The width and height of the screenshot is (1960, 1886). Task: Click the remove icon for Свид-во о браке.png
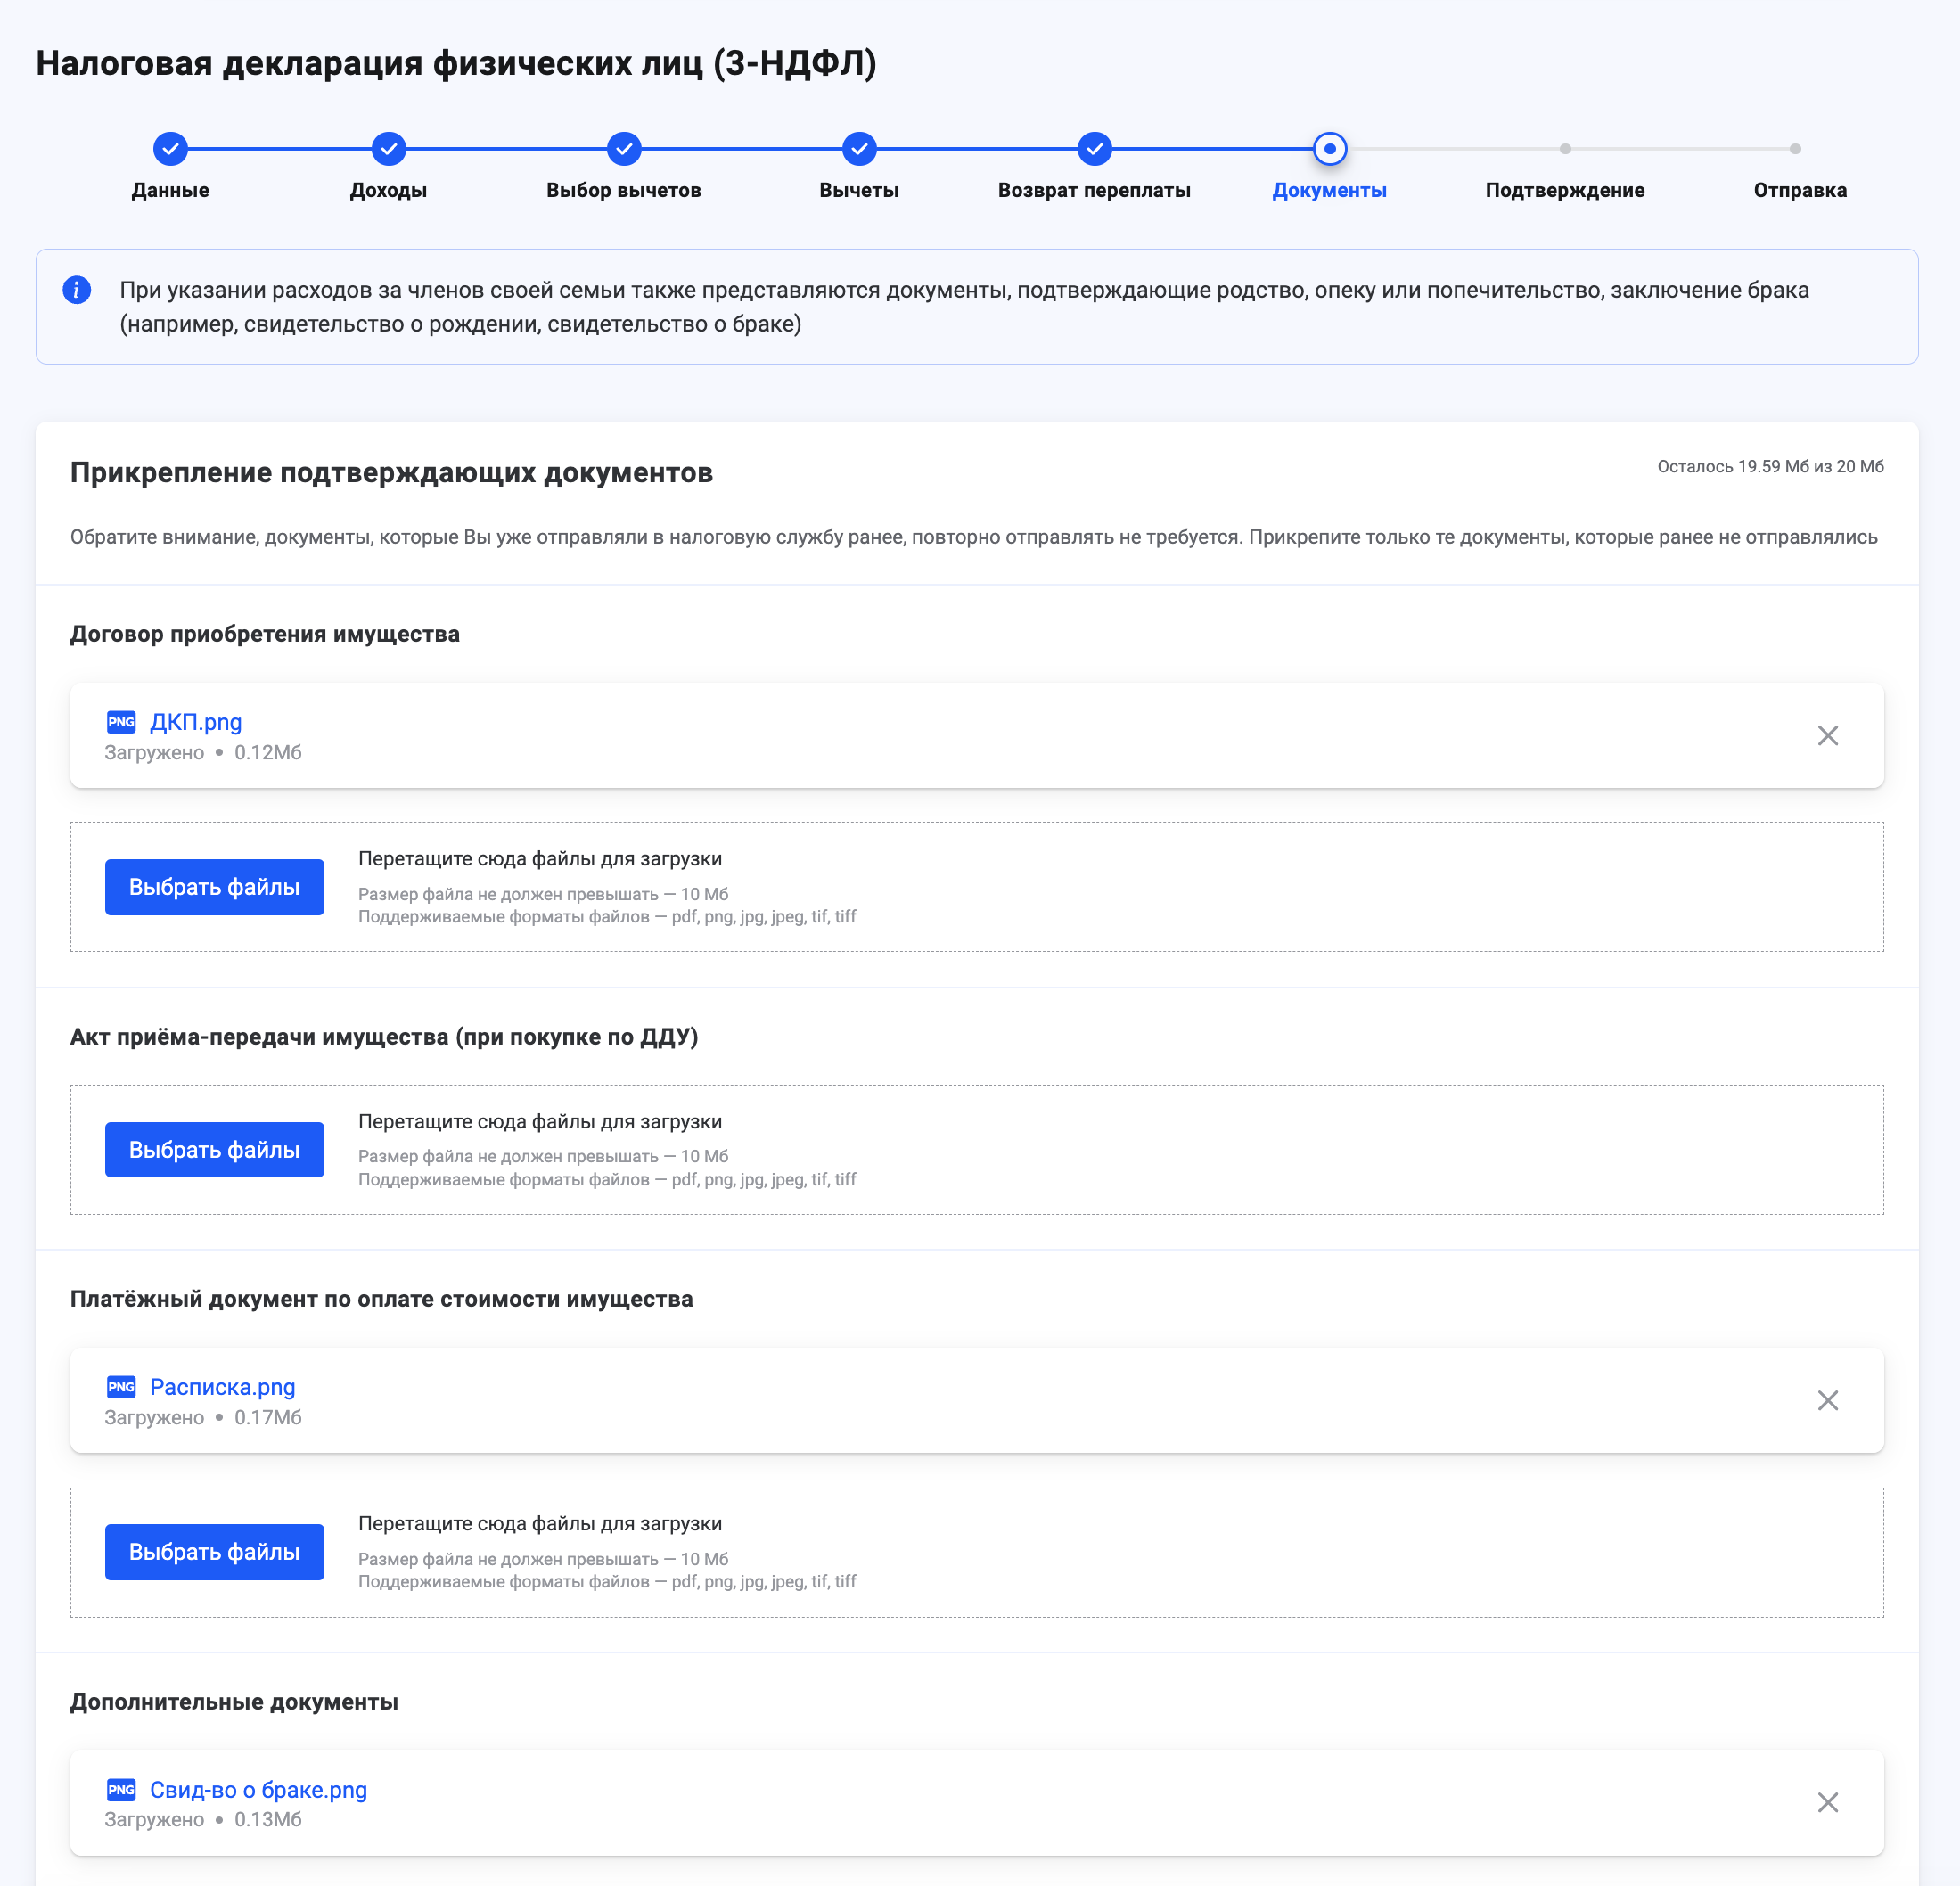click(x=1829, y=1802)
